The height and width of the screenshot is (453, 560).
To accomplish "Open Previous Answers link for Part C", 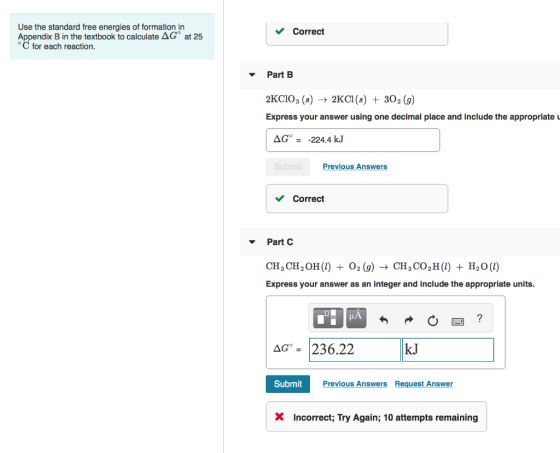I will (x=355, y=384).
